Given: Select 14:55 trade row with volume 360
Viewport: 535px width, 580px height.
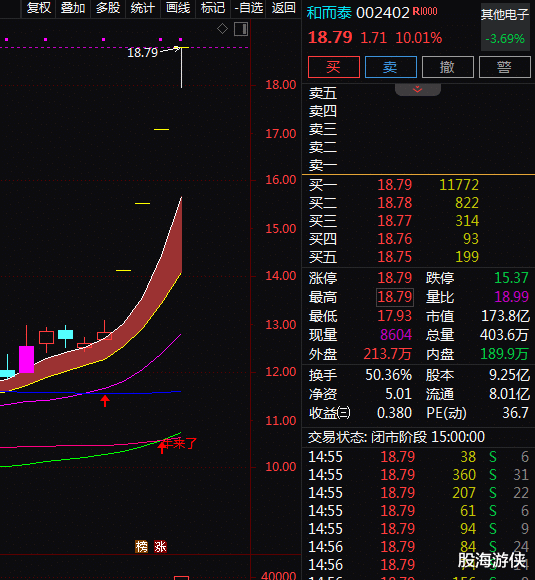Looking at the screenshot, I should click(418, 475).
